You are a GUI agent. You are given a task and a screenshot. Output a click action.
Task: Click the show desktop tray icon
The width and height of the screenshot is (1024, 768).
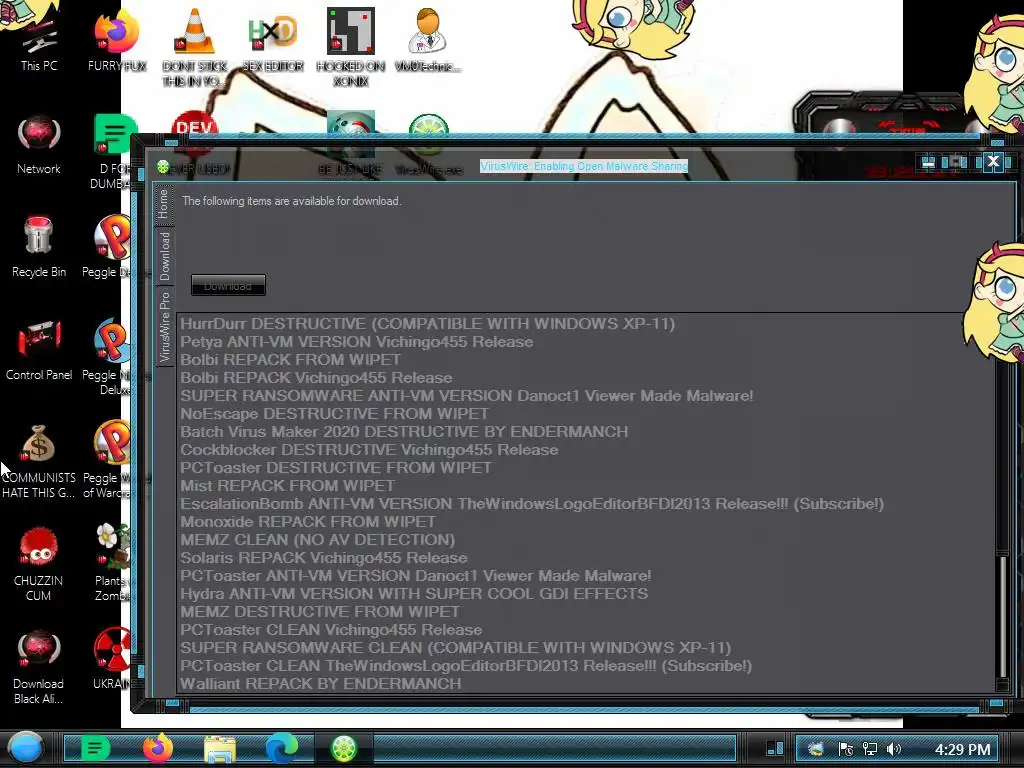click(775, 748)
